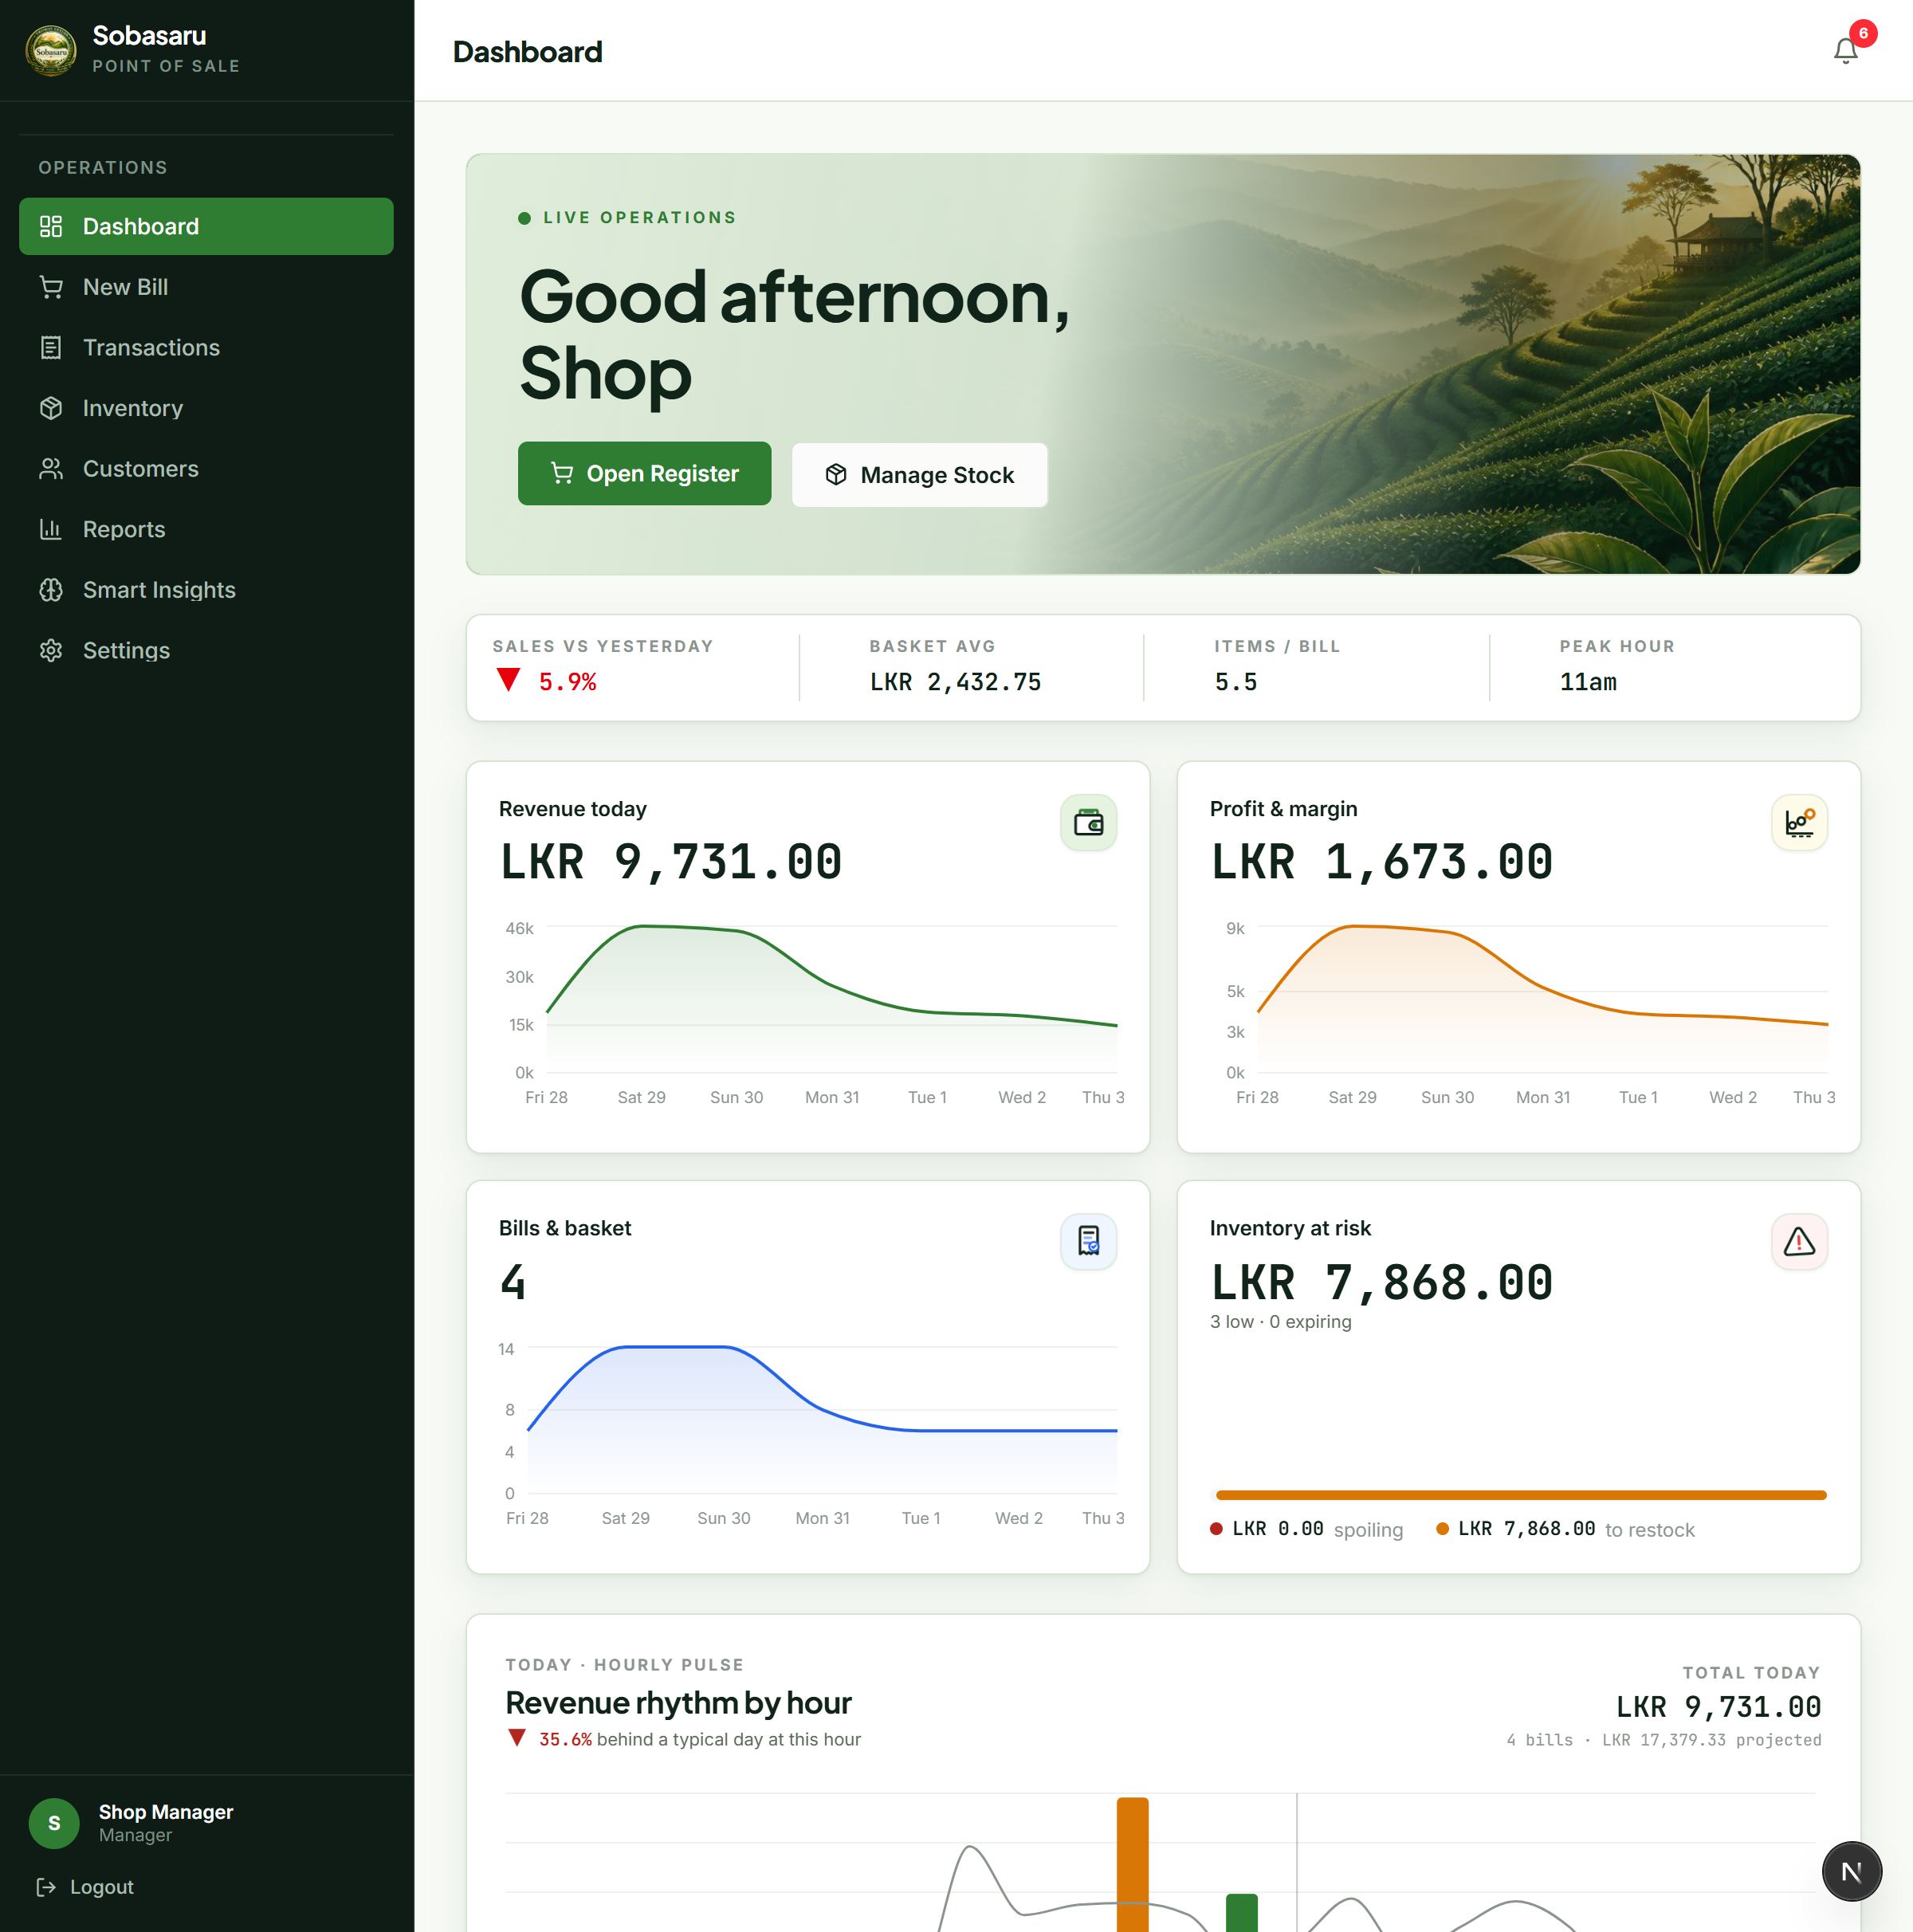Click Logout link in sidebar
The height and width of the screenshot is (1932, 1913).
coord(85,1886)
